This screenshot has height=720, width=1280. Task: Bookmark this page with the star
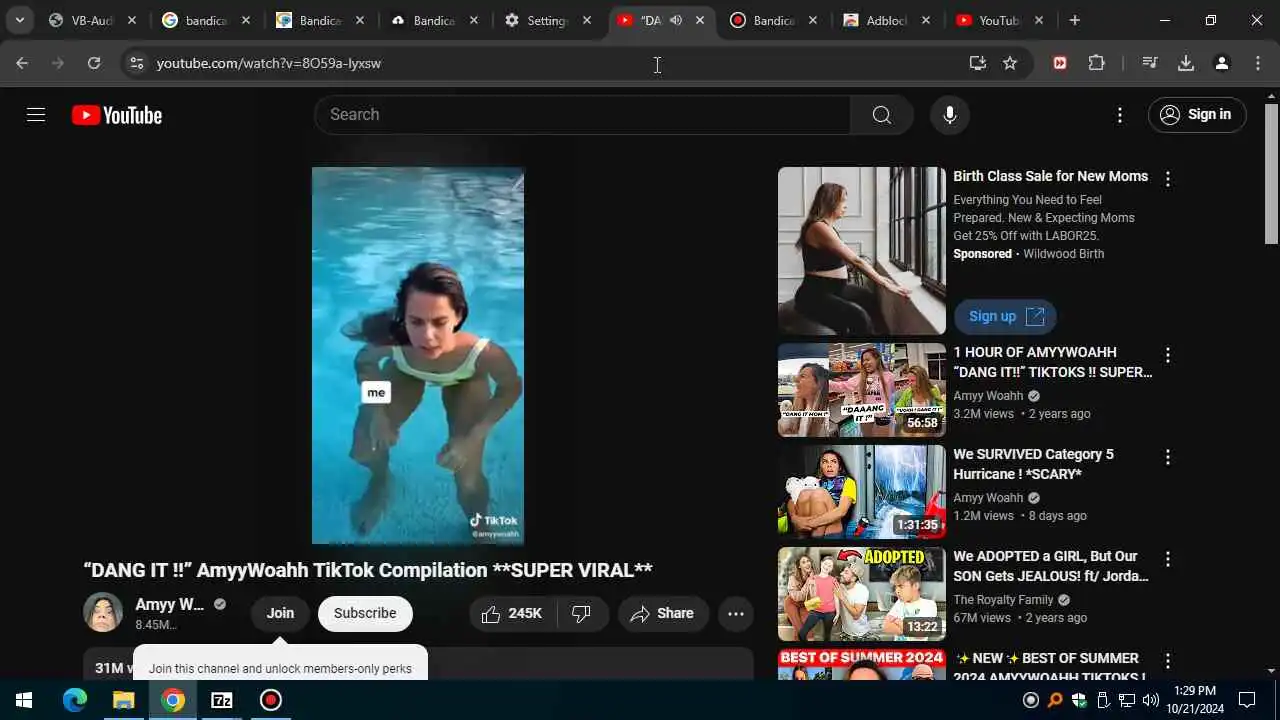point(1010,63)
